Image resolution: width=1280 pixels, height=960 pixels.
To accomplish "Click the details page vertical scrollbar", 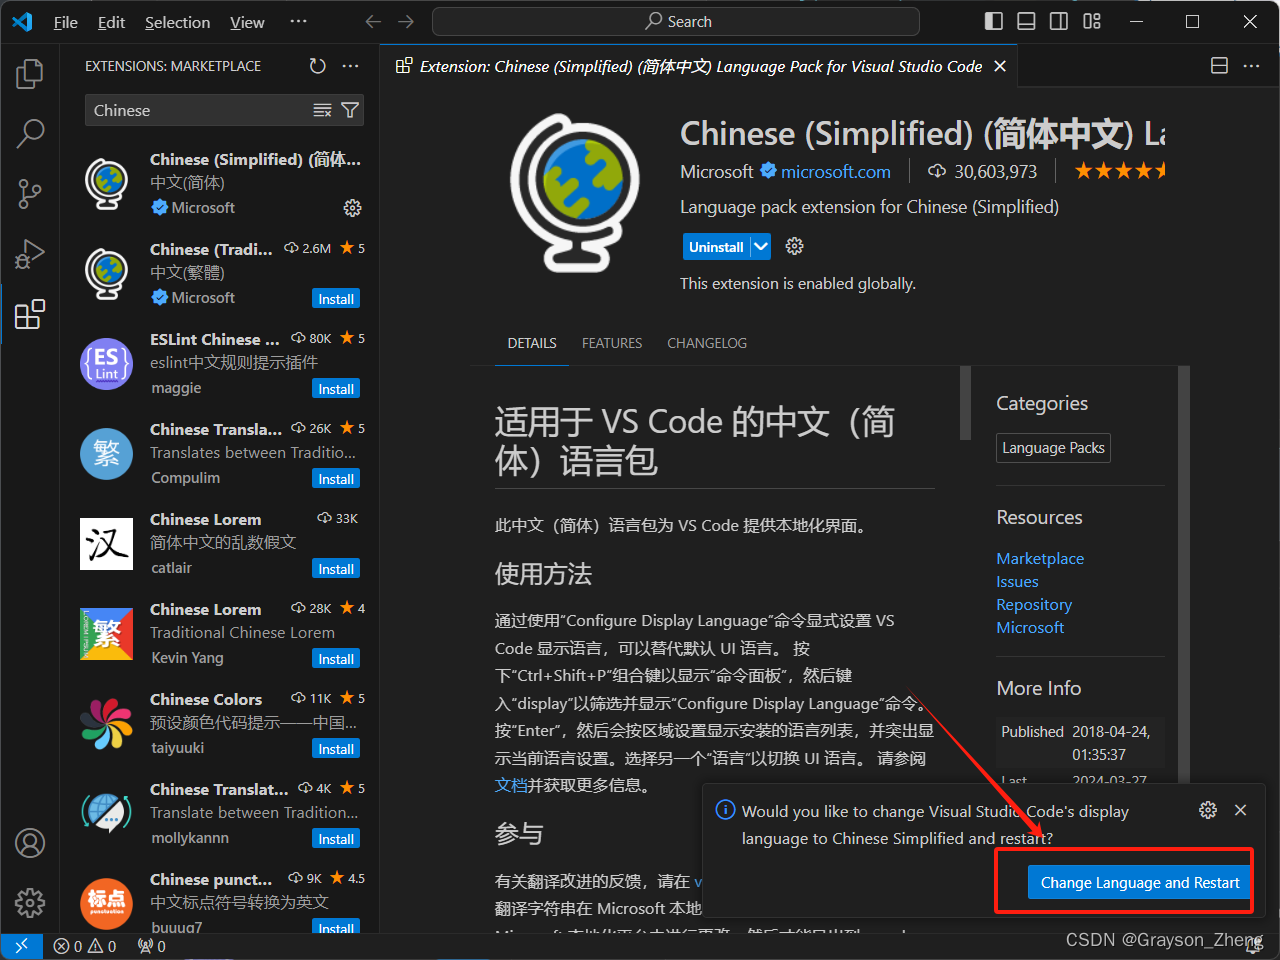I will (965, 403).
